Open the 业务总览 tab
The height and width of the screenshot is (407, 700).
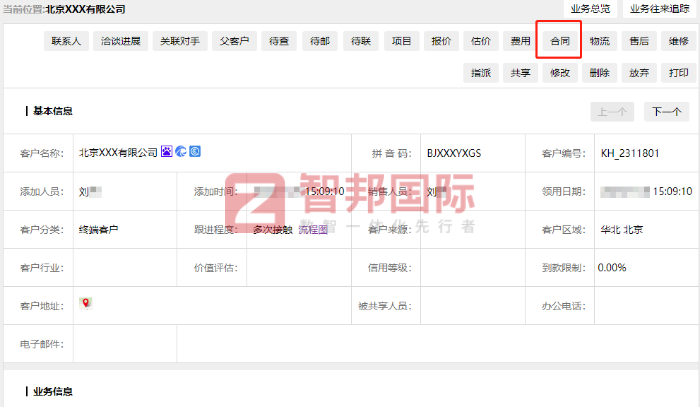point(590,8)
